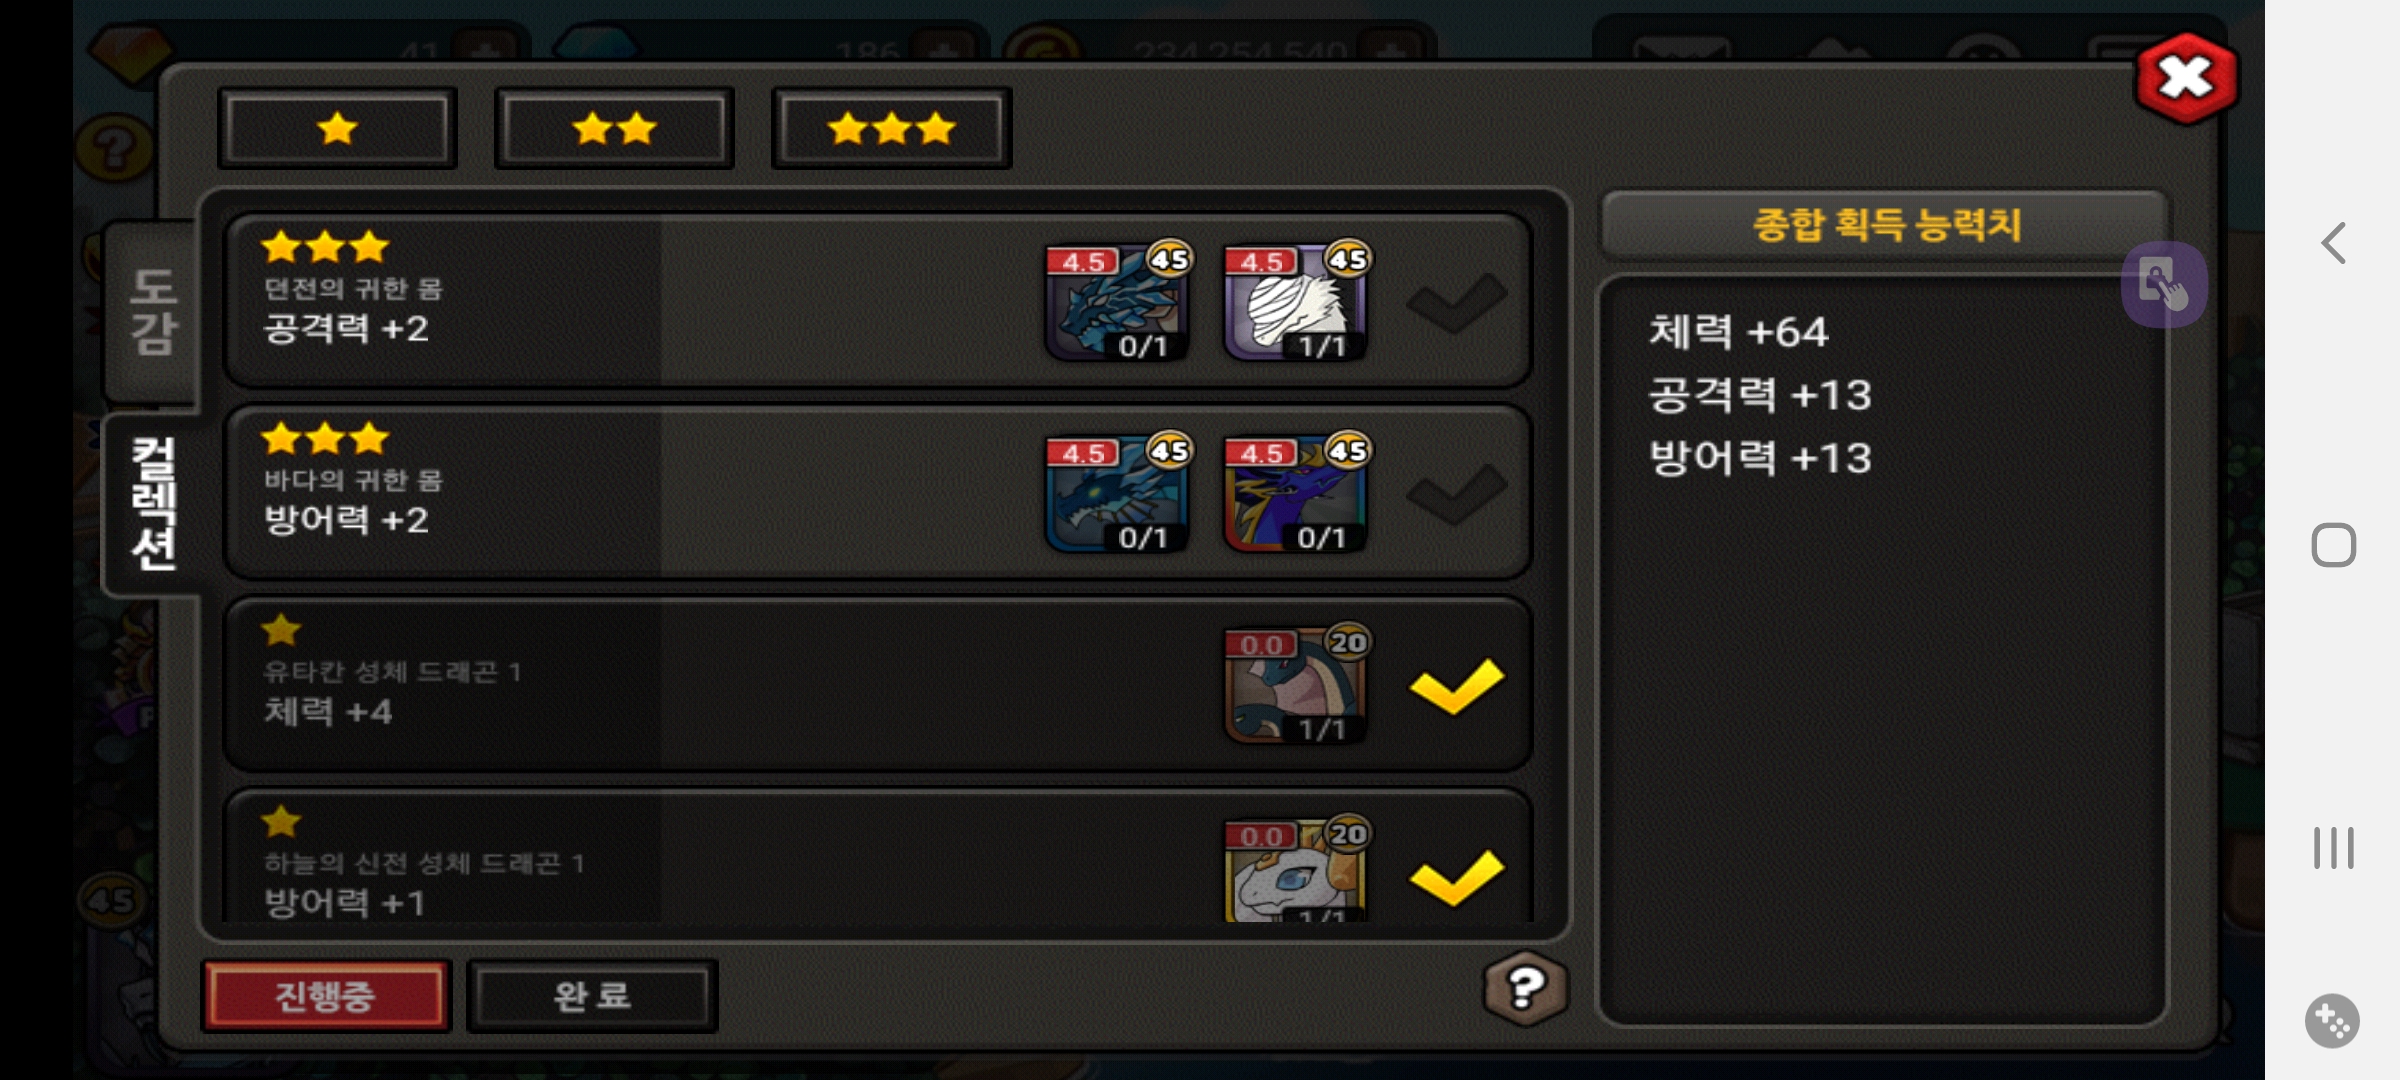Filter by one-star collections

click(x=337, y=128)
